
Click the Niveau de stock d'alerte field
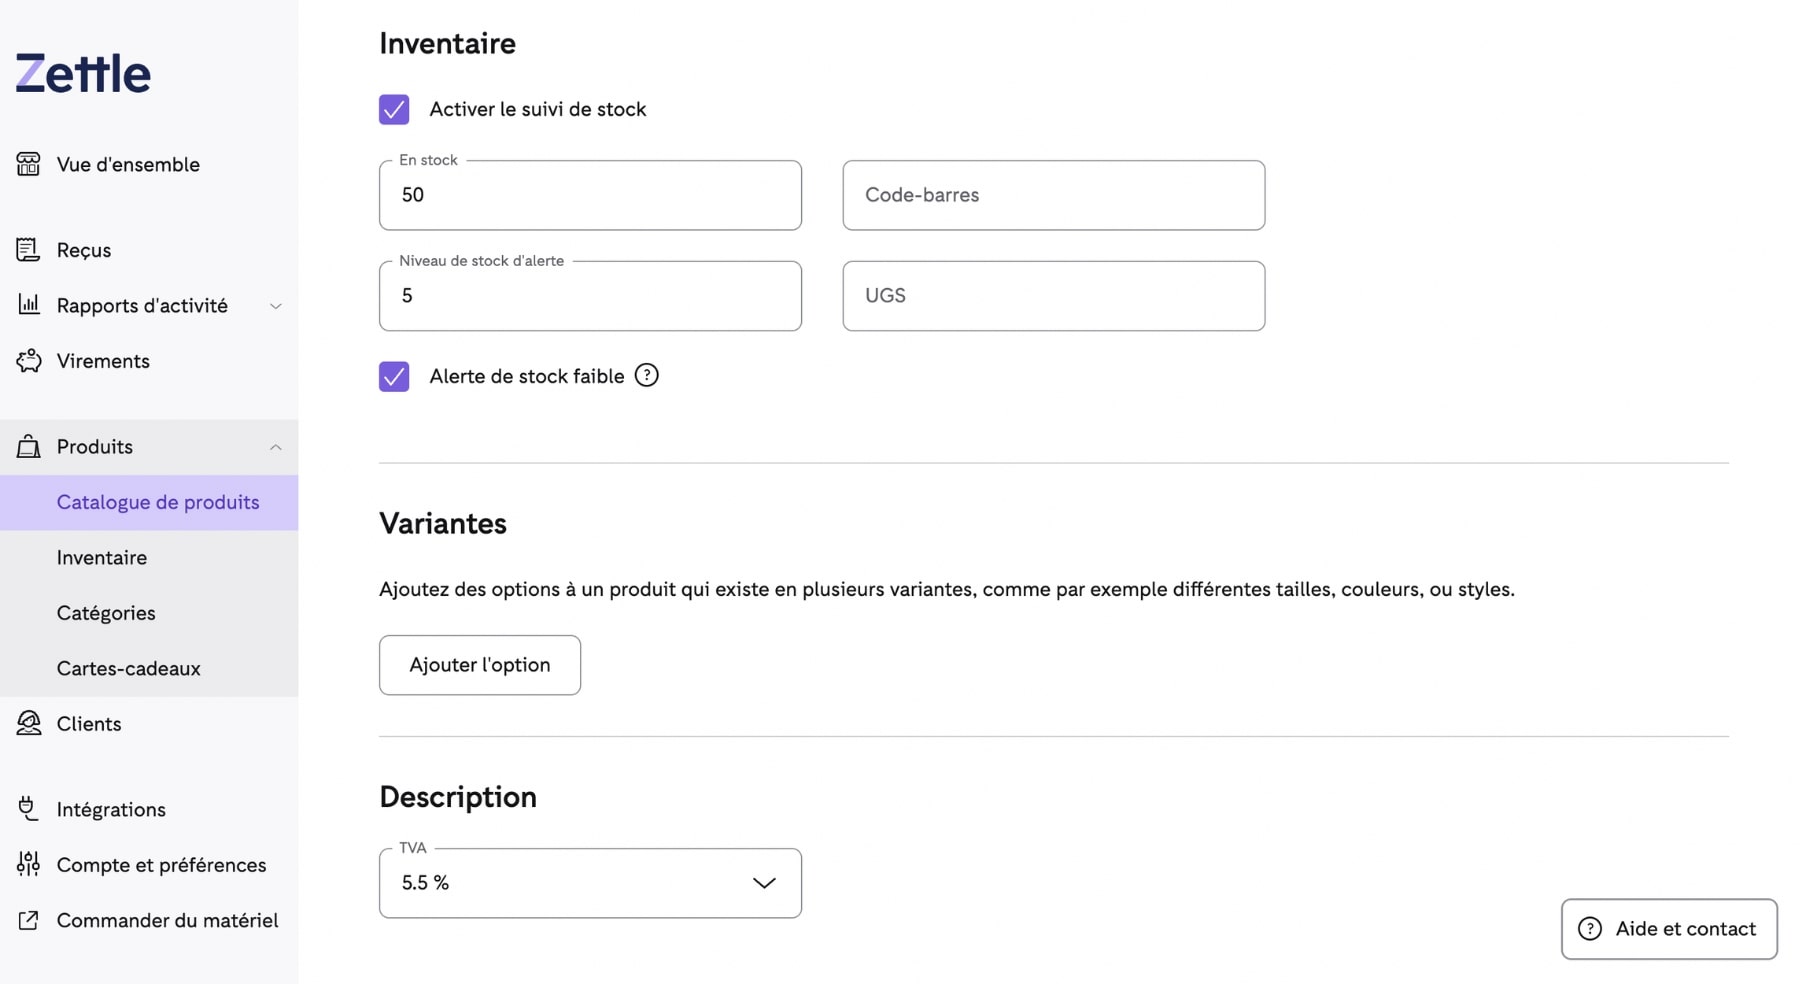pos(590,296)
